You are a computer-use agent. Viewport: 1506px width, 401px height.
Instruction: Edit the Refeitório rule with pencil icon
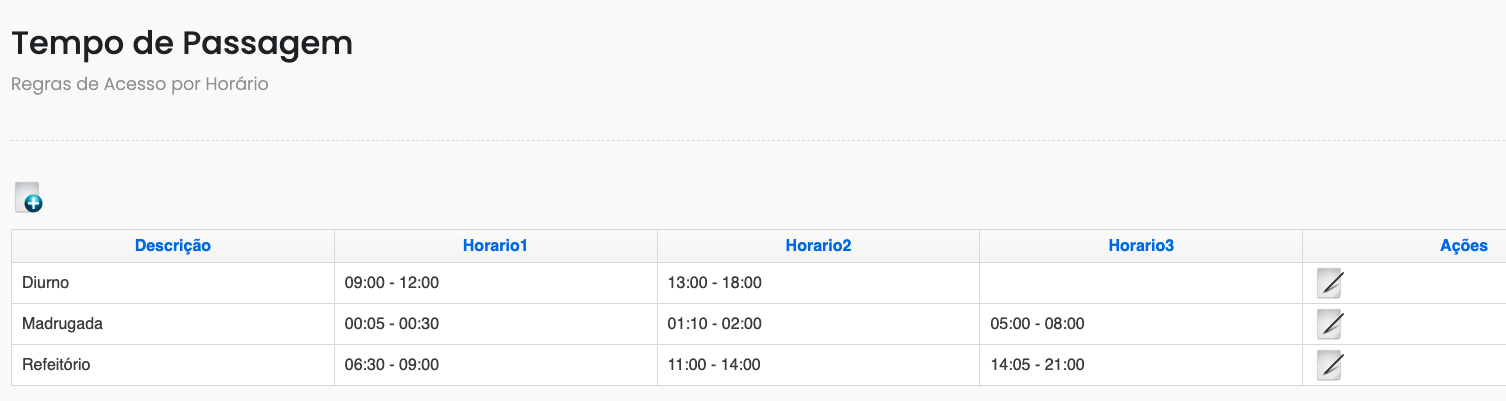1330,365
